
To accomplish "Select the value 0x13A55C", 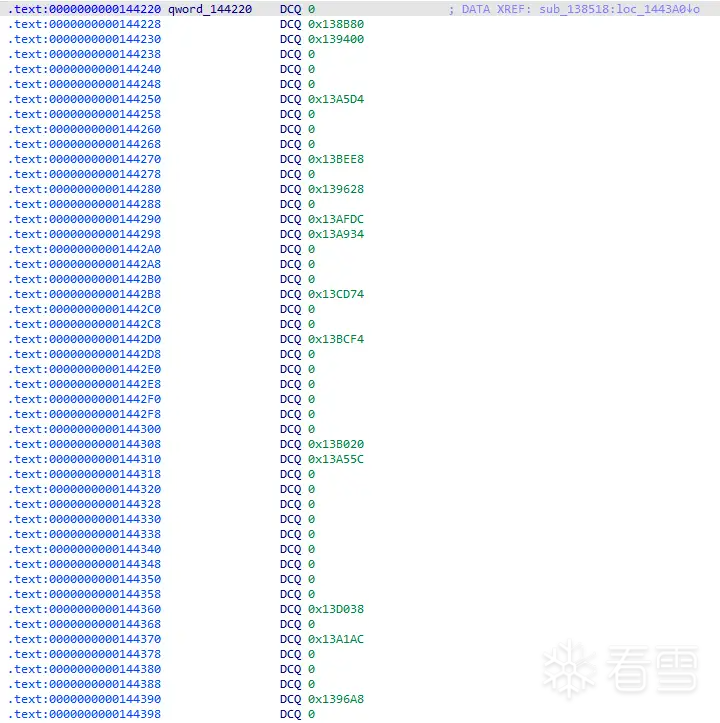I will [x=336, y=459].
